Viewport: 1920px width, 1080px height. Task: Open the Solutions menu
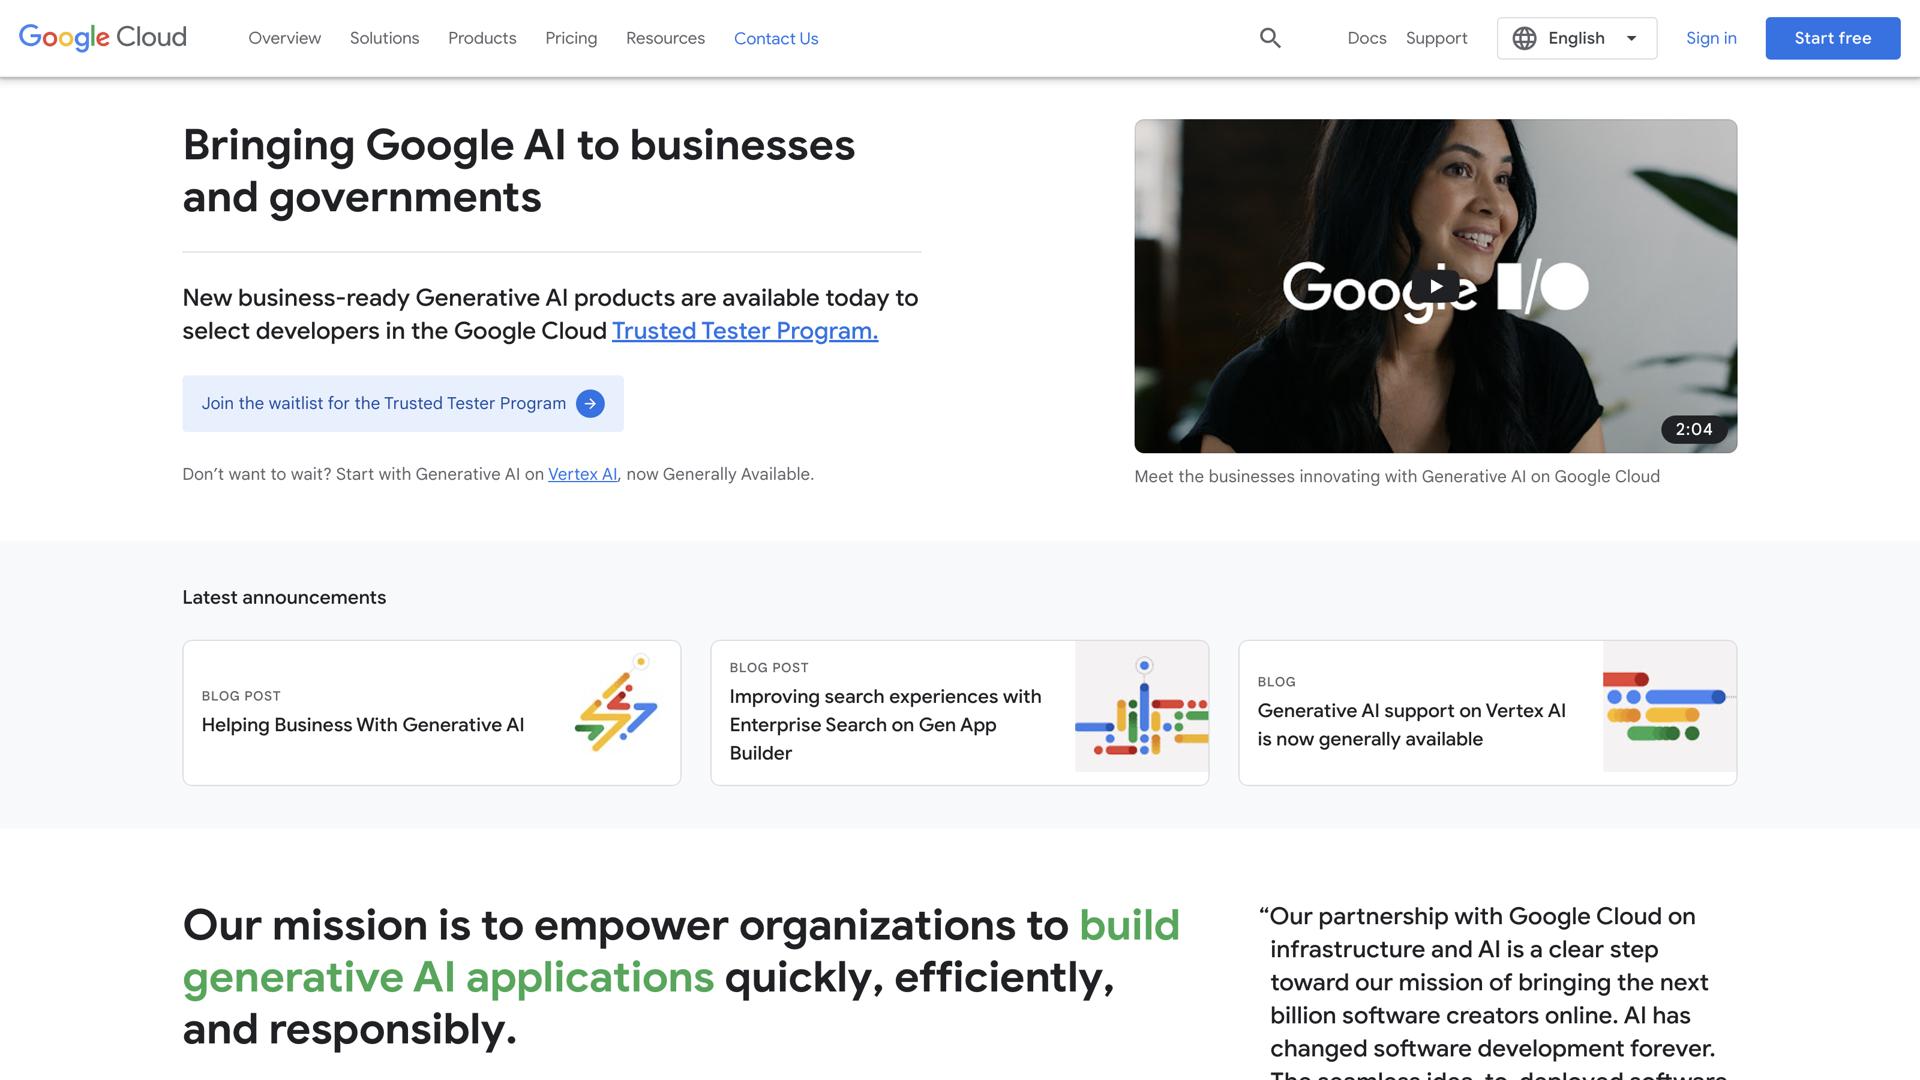[384, 38]
